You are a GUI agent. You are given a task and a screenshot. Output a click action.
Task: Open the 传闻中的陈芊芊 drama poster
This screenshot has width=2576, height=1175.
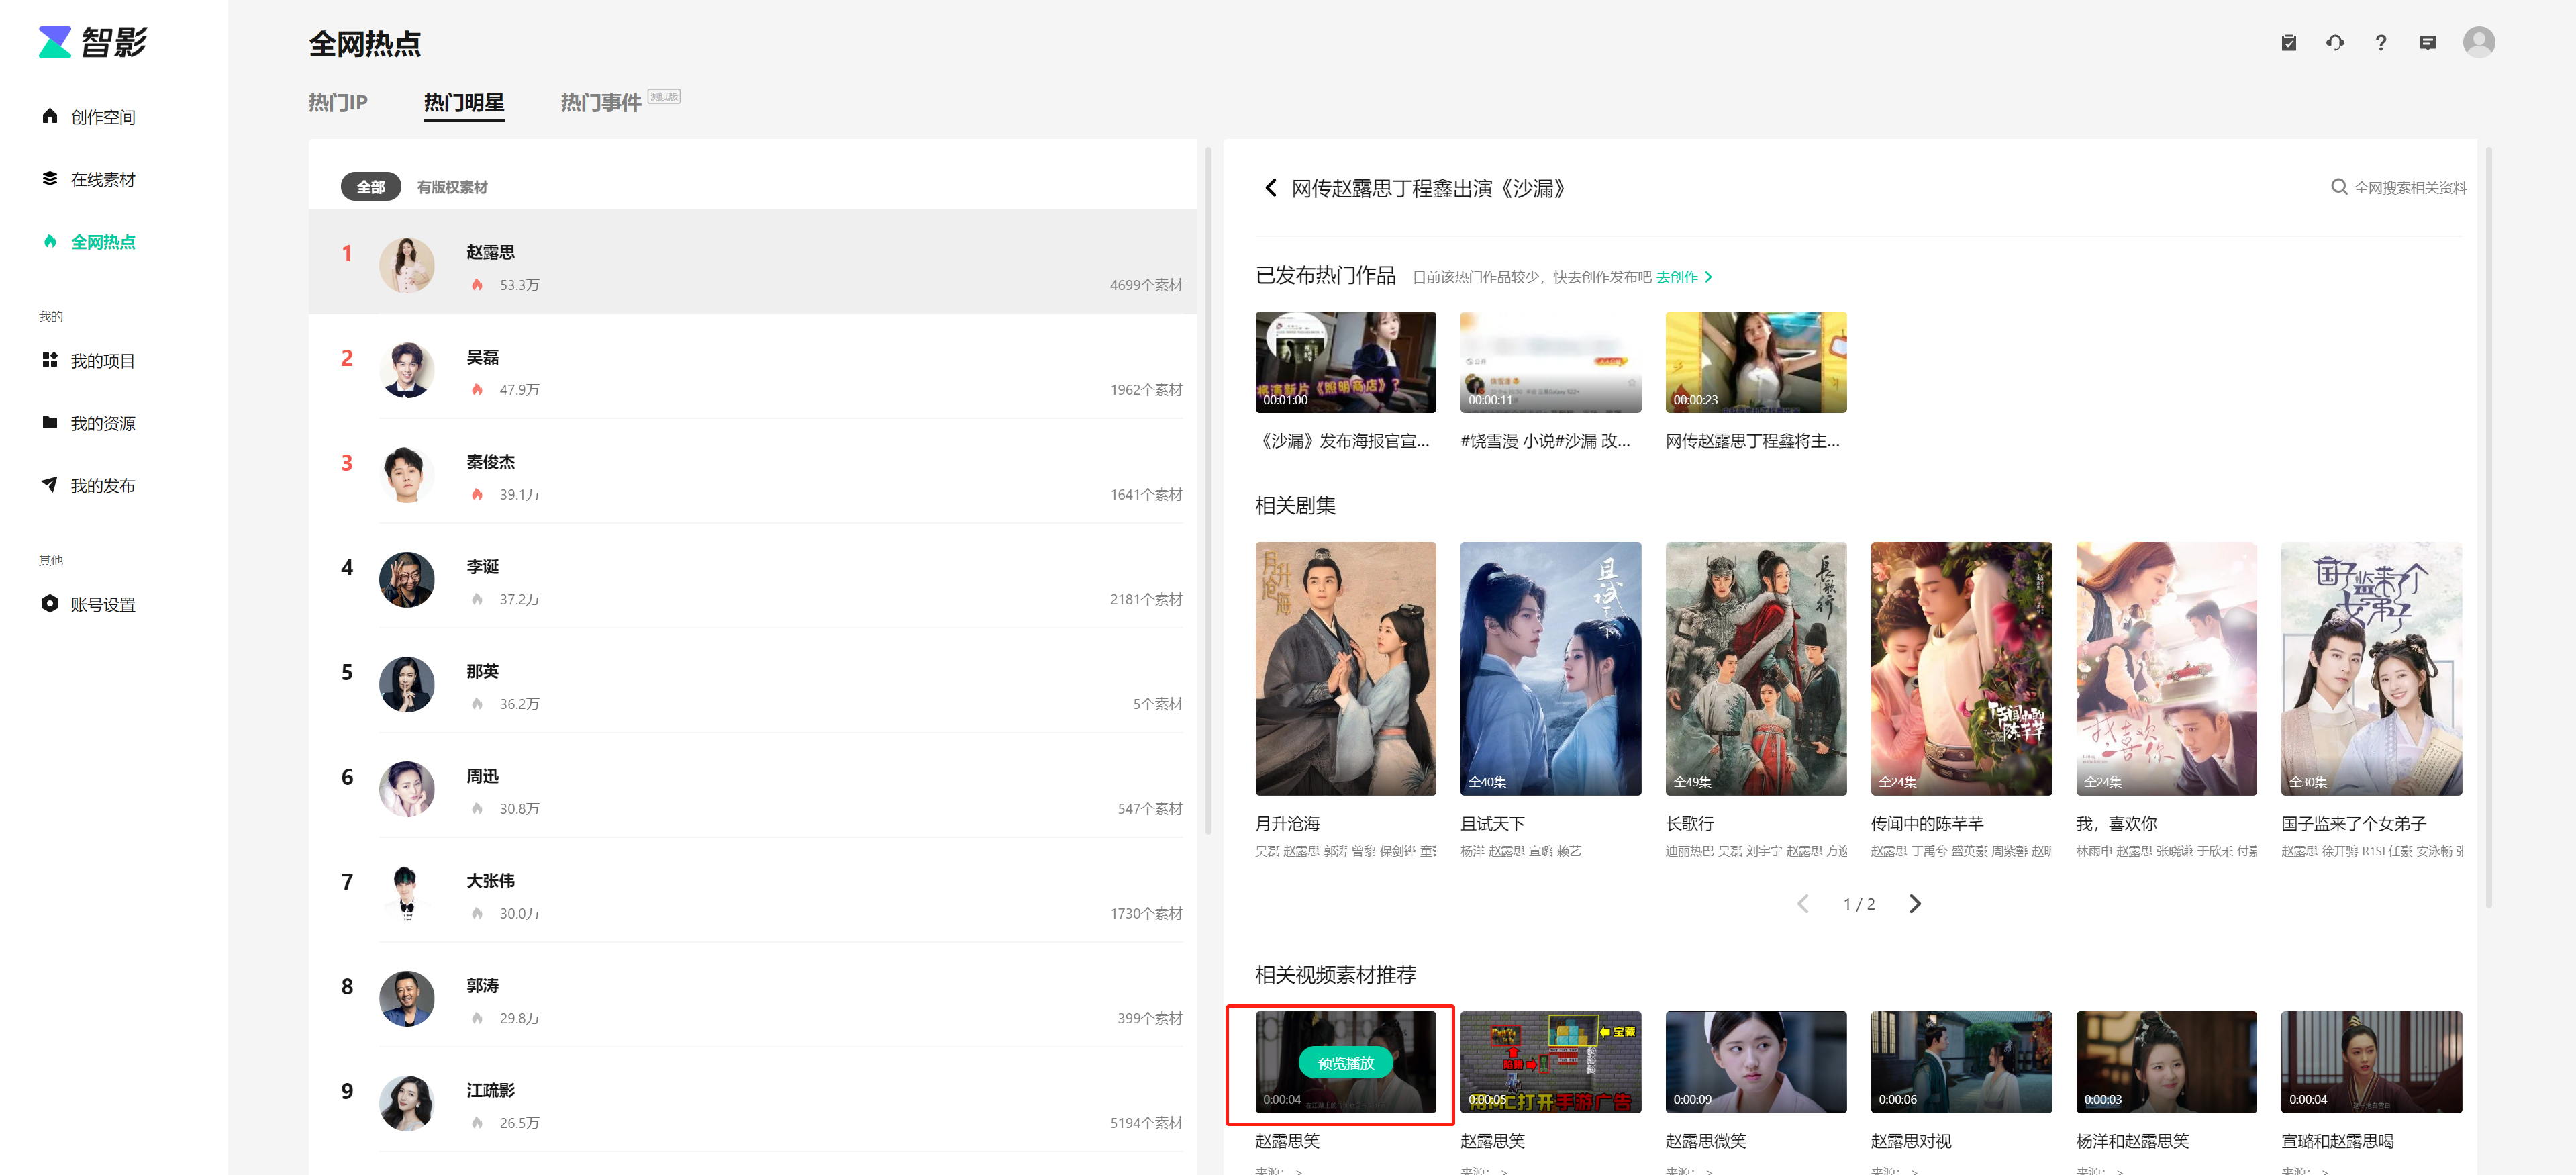(1961, 669)
